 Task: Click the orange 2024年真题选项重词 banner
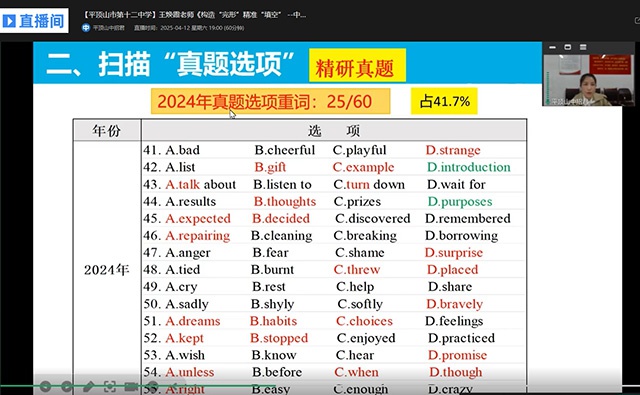tap(270, 101)
